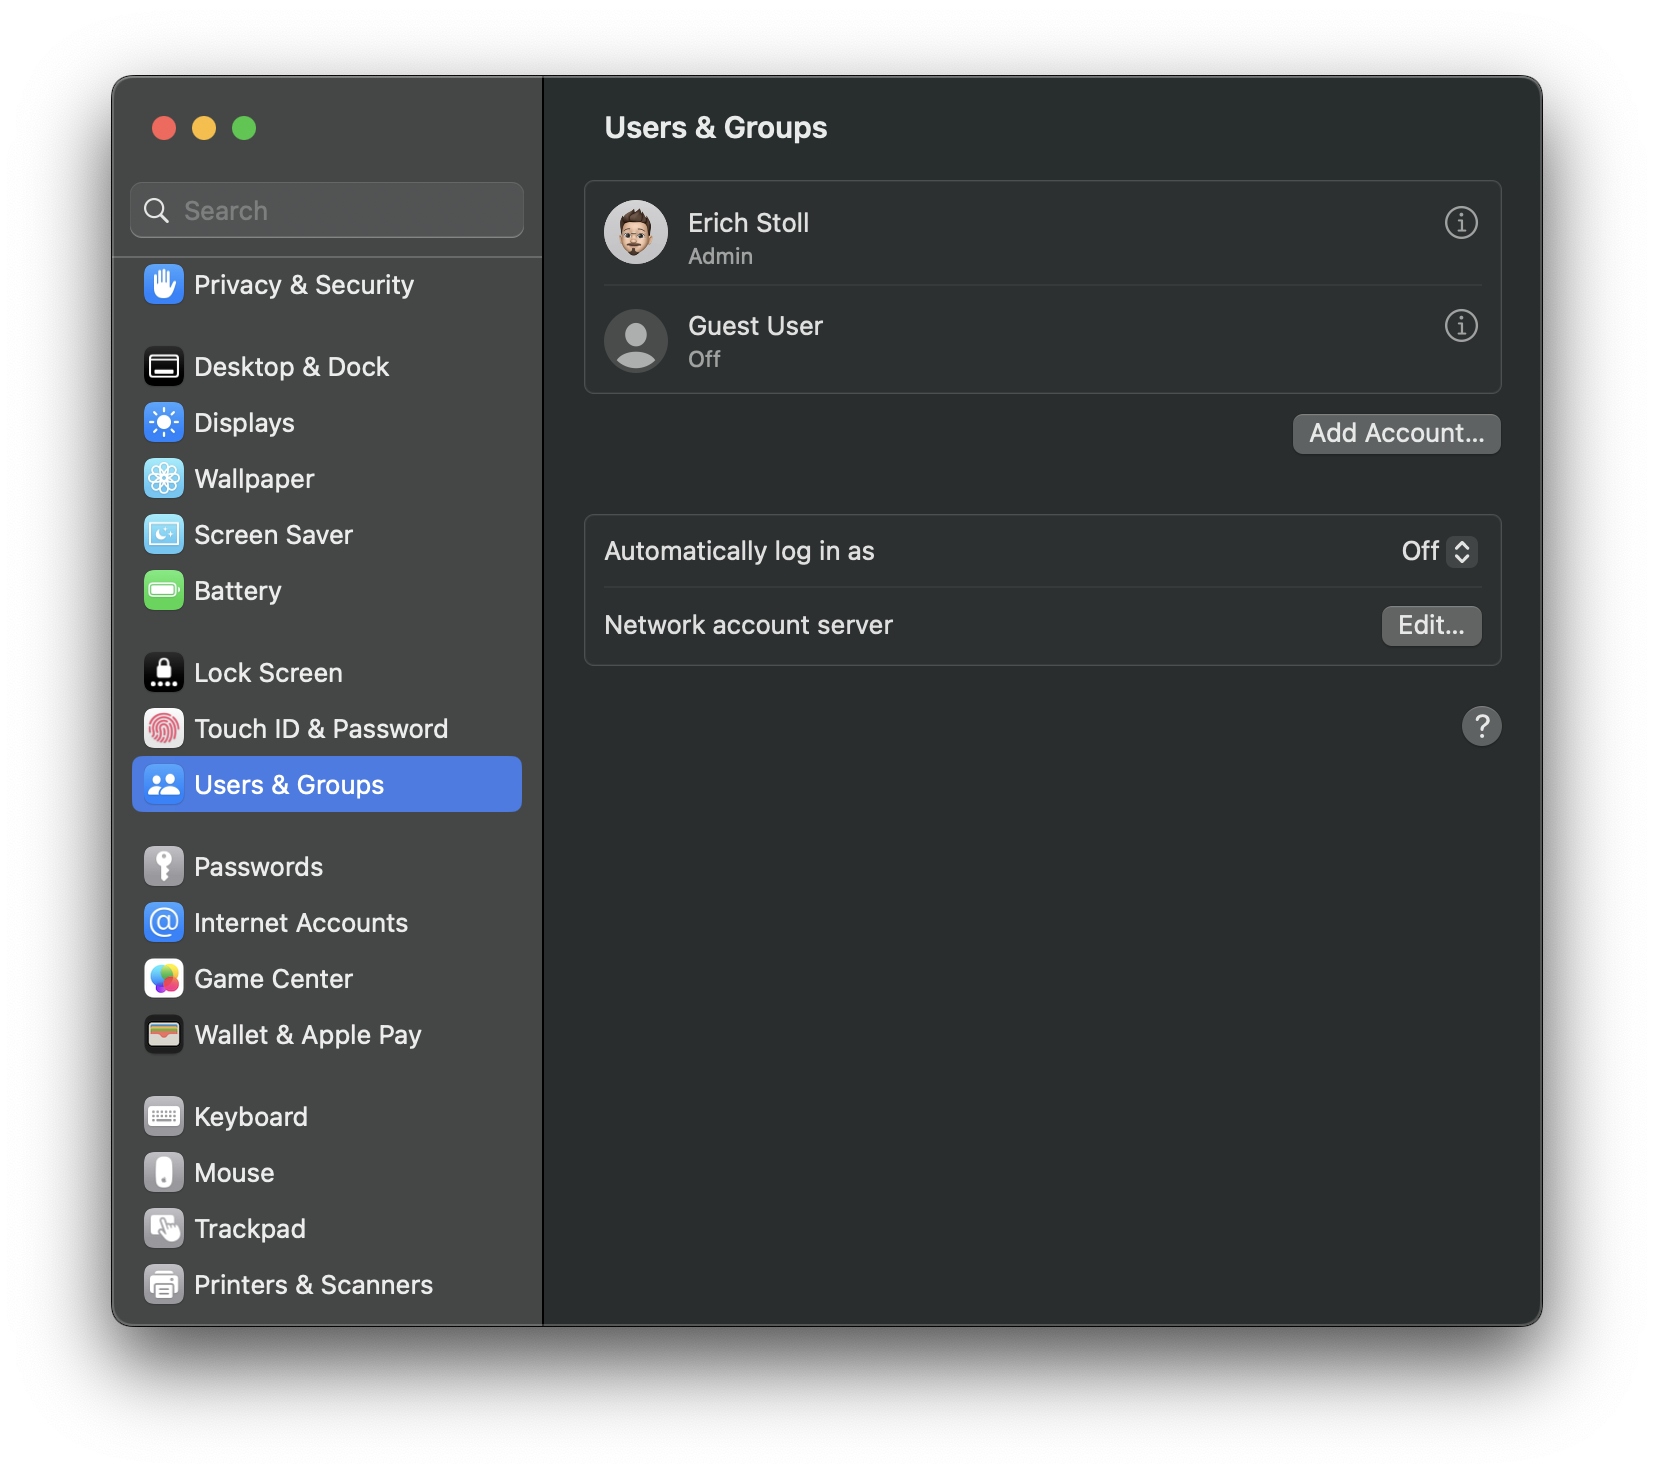
Task: Open the Privacy & Security settings icon
Action: coord(163,285)
